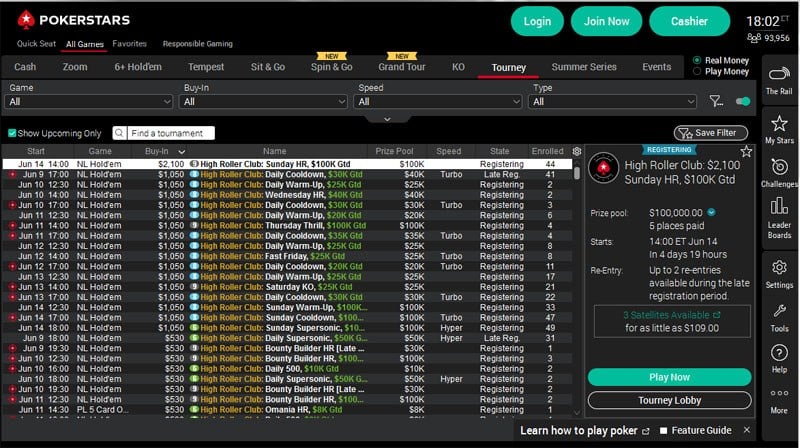The width and height of the screenshot is (800, 448).
Task: Sort by Enrolled column header
Action: coord(547,151)
